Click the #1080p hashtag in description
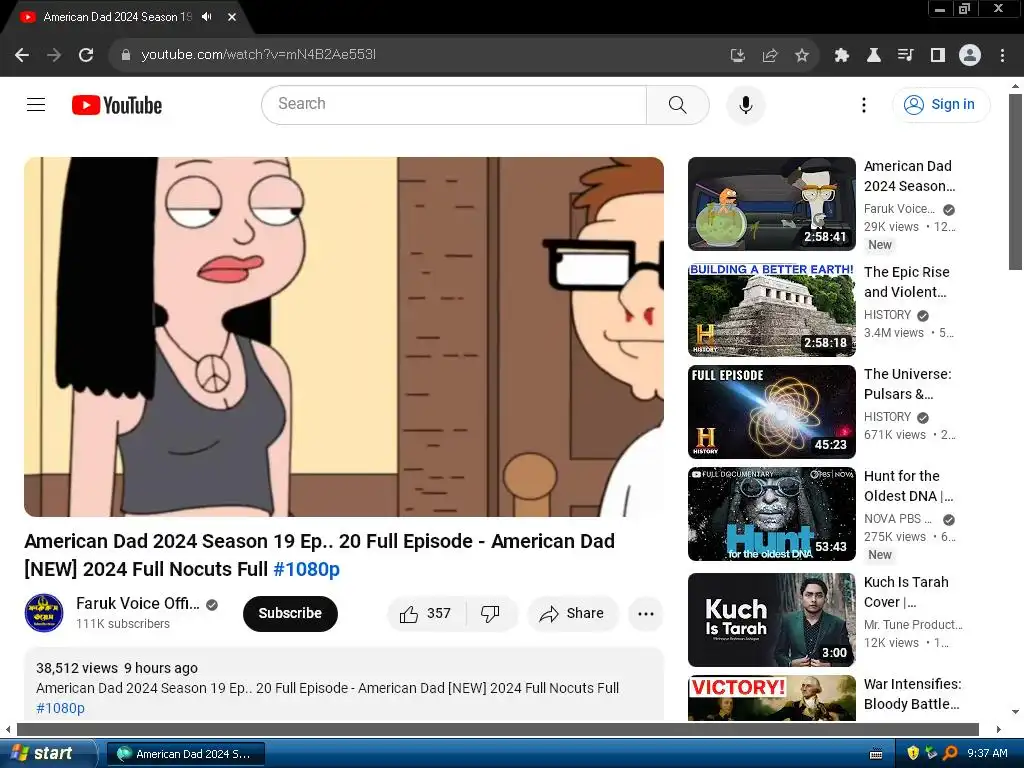1024x768 pixels. tap(60, 708)
